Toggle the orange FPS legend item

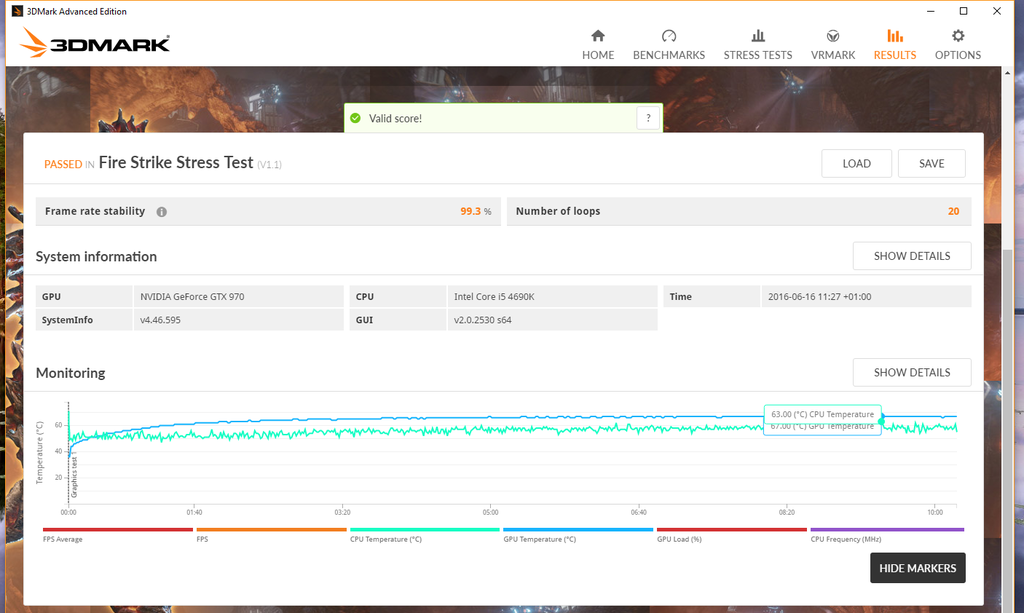click(x=271, y=535)
